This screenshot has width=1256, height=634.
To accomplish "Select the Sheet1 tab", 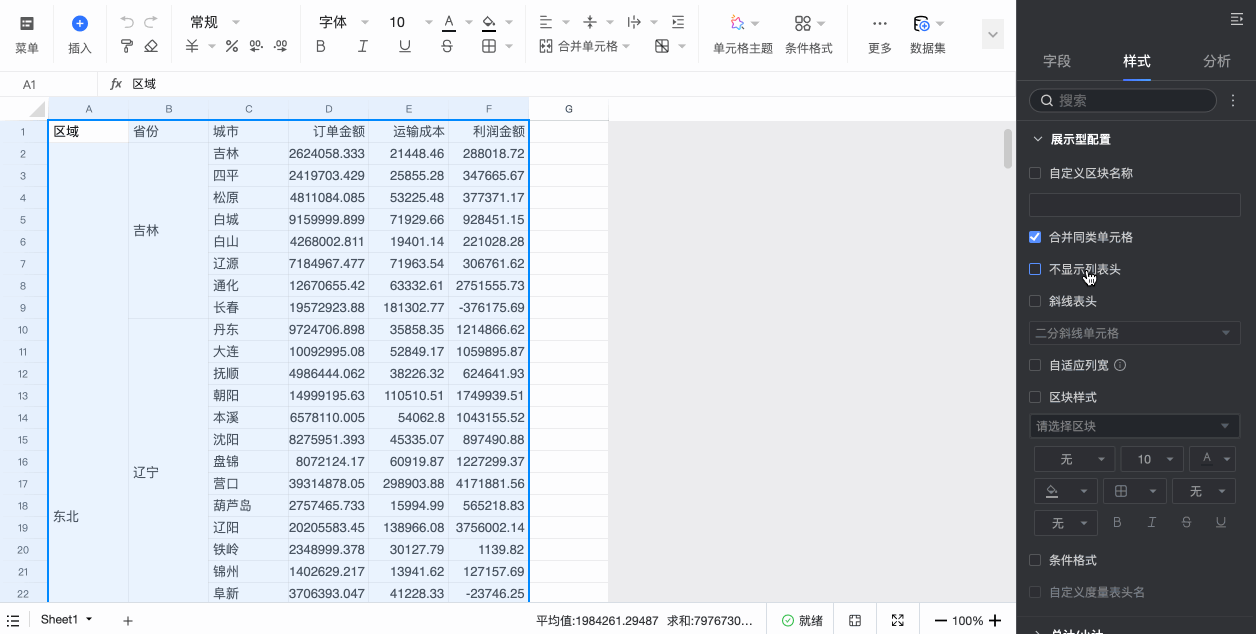I will click(x=59, y=620).
